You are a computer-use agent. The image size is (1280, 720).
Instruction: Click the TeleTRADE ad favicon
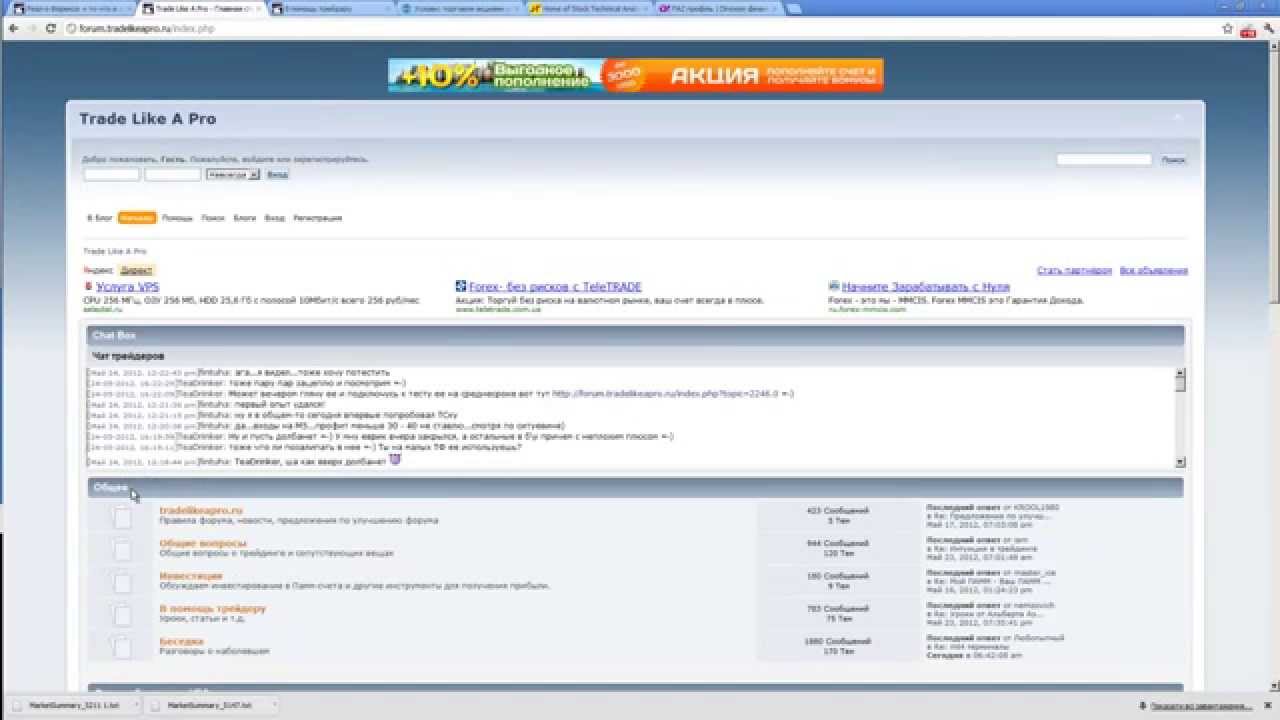461,286
